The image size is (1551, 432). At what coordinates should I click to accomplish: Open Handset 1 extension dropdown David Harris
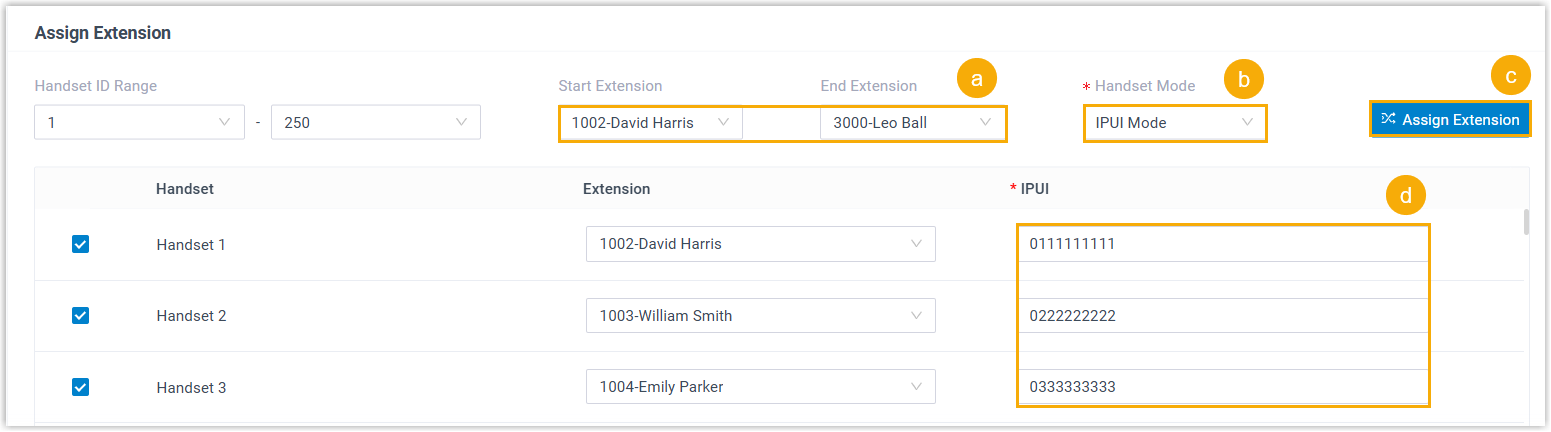click(760, 244)
